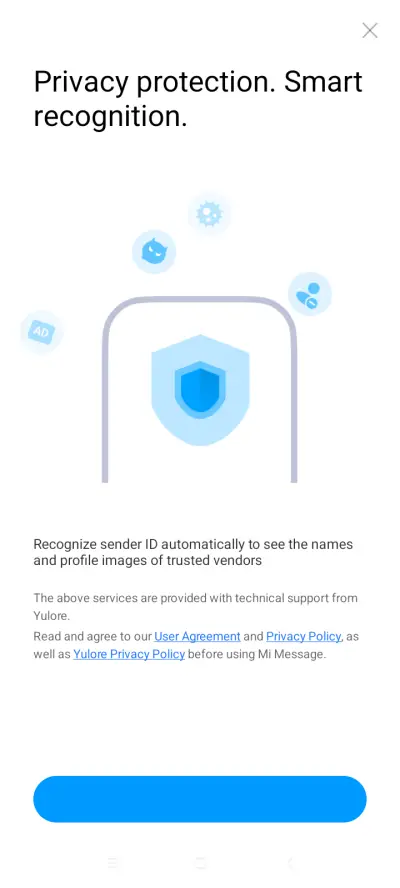This screenshot has height=888, width=400.
Task: Tap the blue agree button
Action: point(200,799)
